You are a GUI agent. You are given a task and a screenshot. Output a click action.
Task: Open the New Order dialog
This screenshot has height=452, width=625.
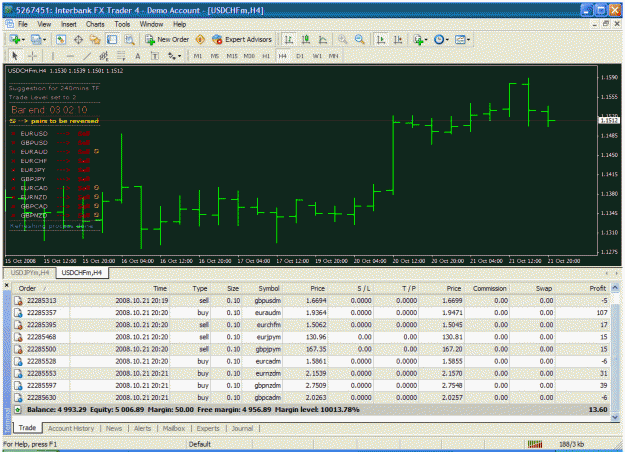coord(167,39)
